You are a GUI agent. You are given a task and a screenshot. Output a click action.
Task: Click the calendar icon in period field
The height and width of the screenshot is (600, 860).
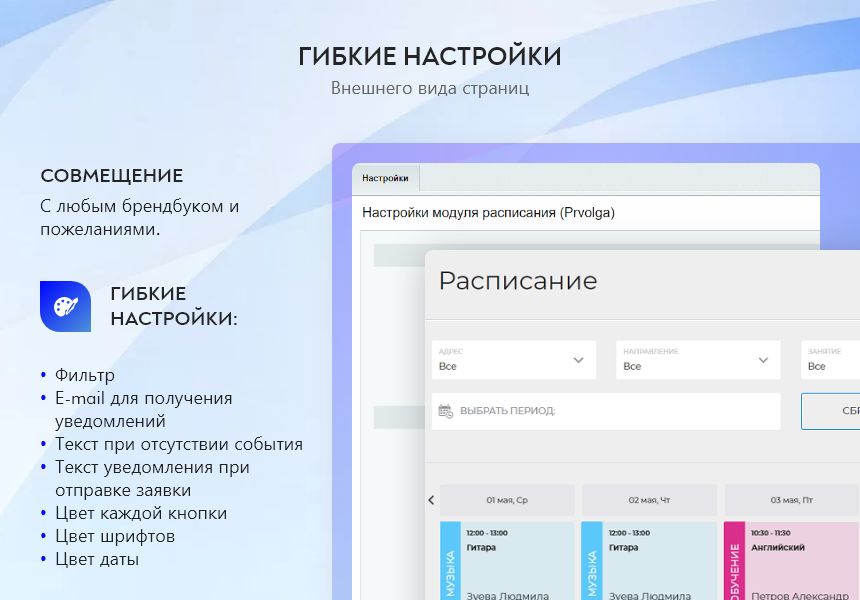coord(446,410)
